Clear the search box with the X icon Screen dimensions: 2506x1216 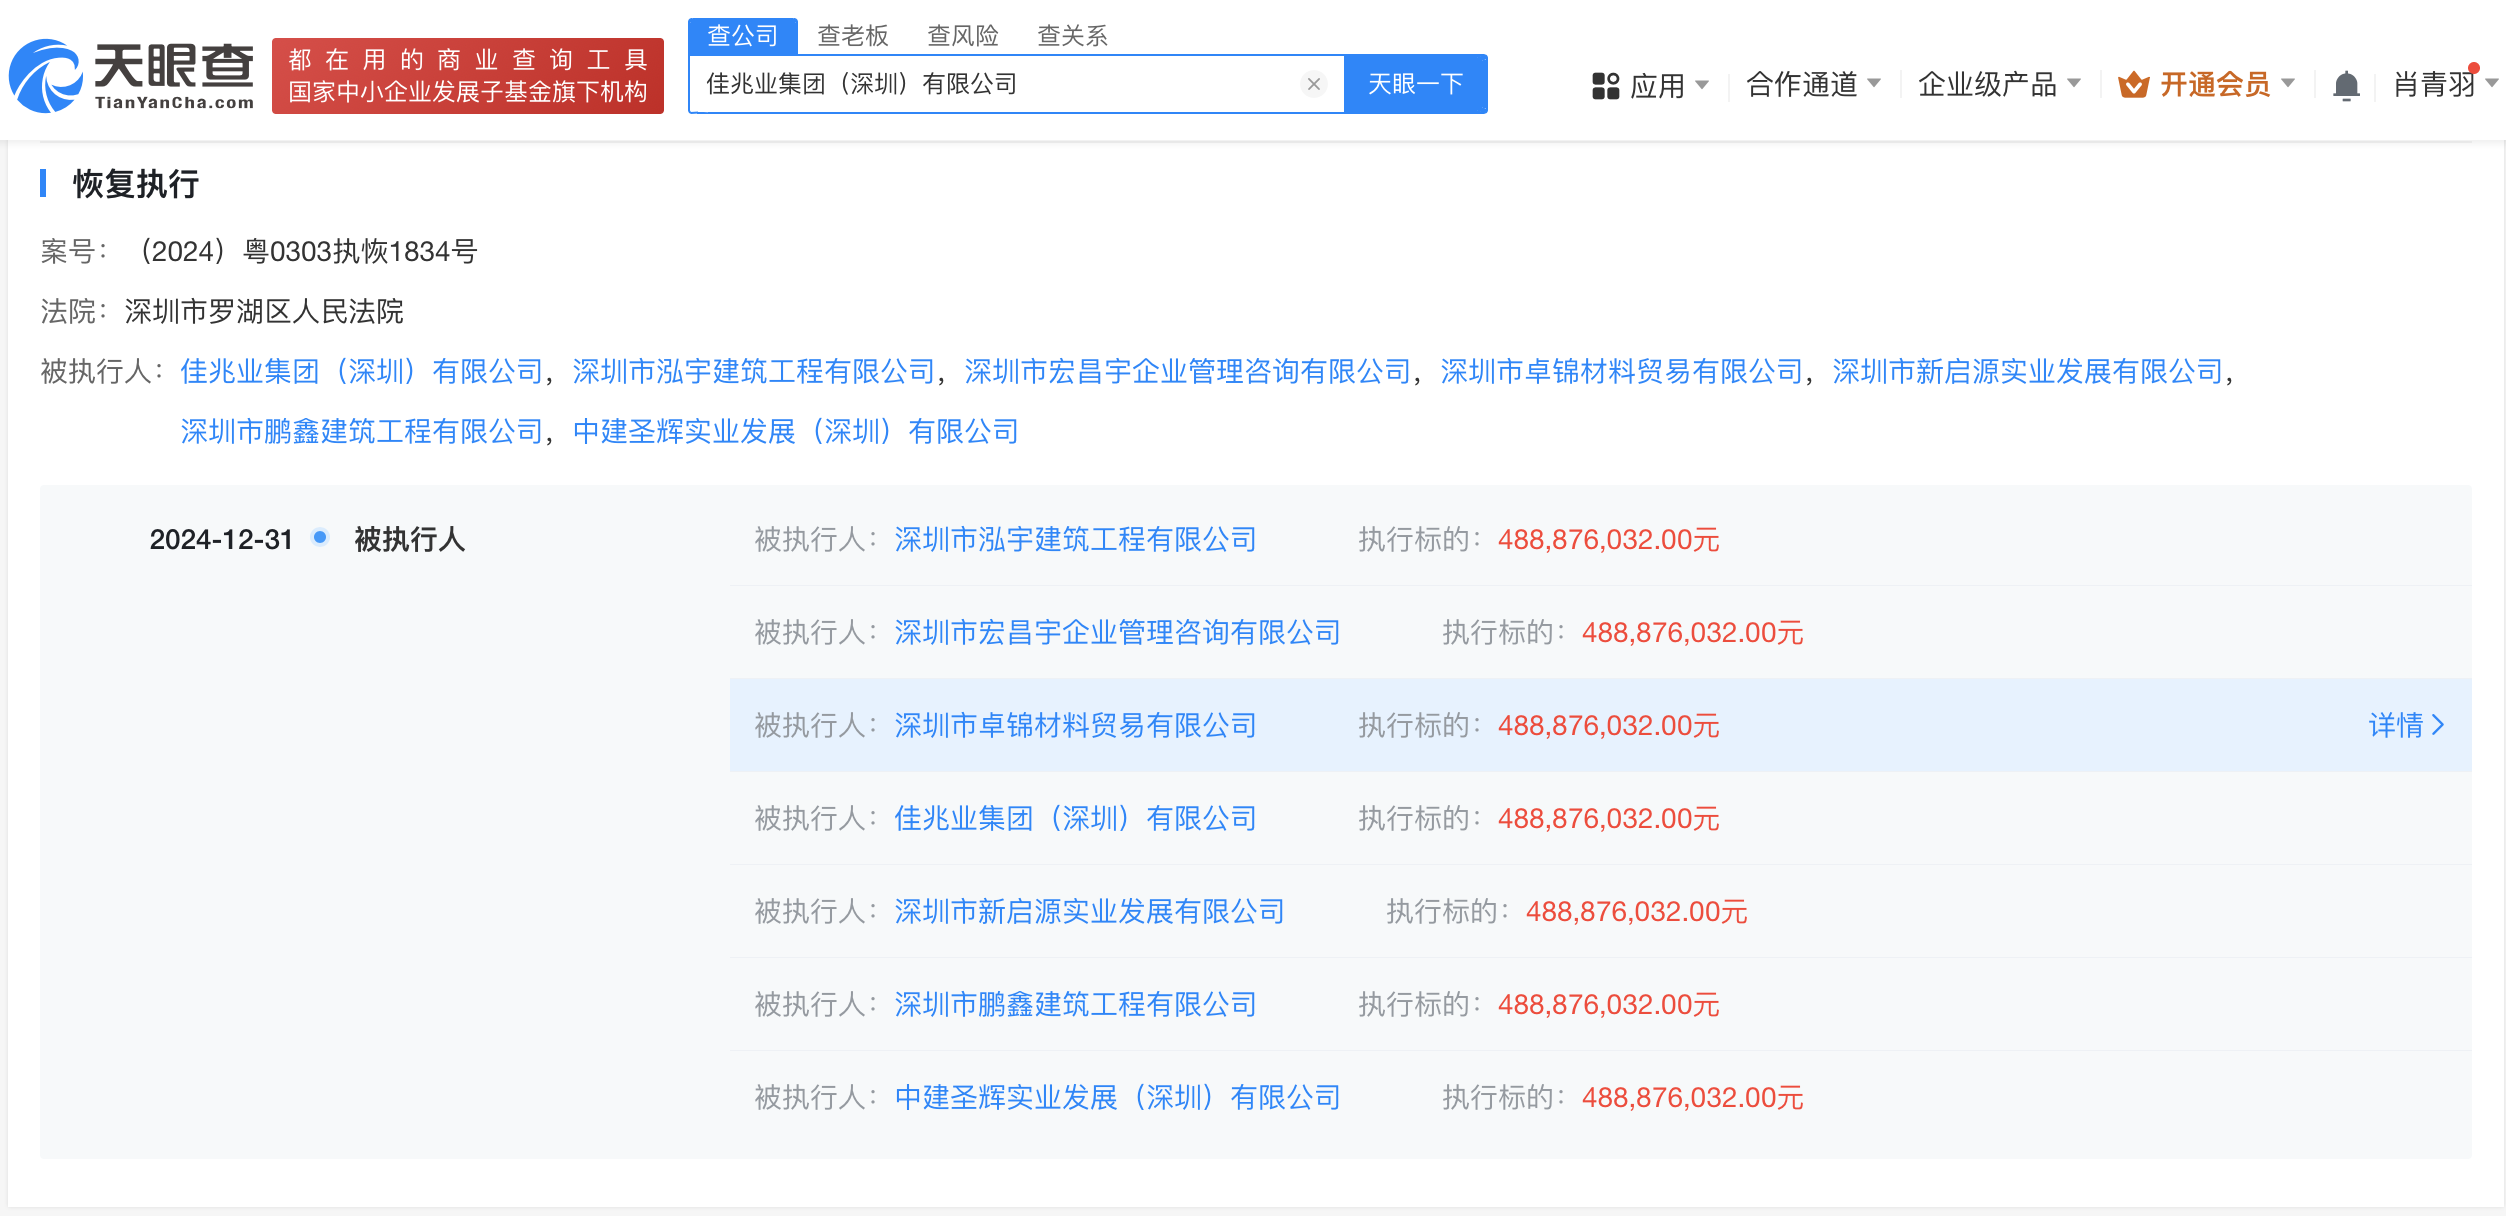(x=1314, y=84)
